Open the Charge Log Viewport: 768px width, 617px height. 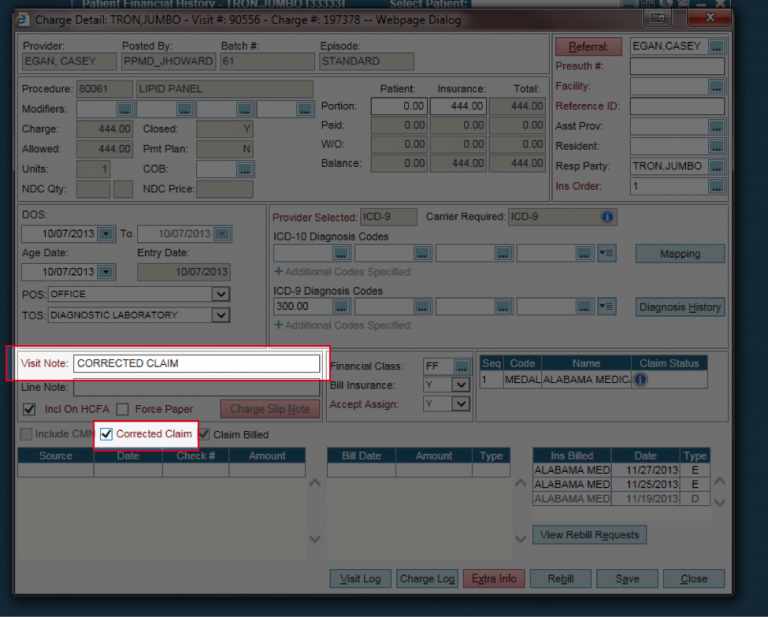click(x=427, y=579)
